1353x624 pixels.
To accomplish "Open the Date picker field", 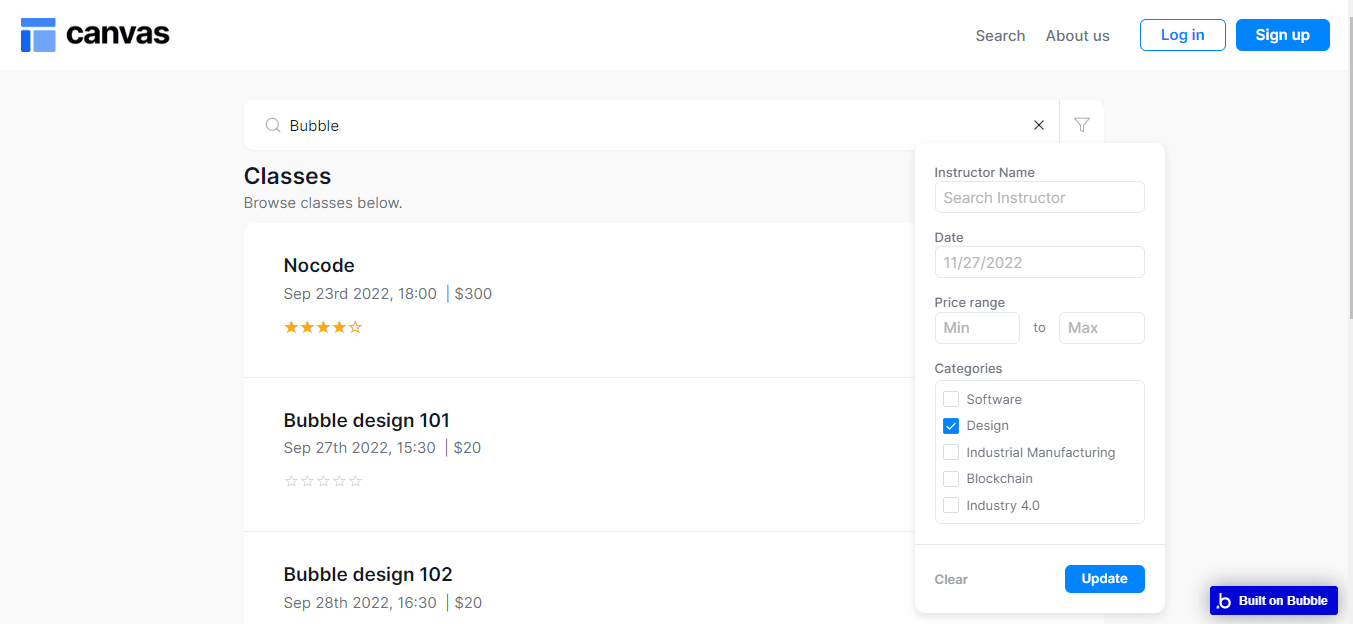I will tap(1039, 262).
